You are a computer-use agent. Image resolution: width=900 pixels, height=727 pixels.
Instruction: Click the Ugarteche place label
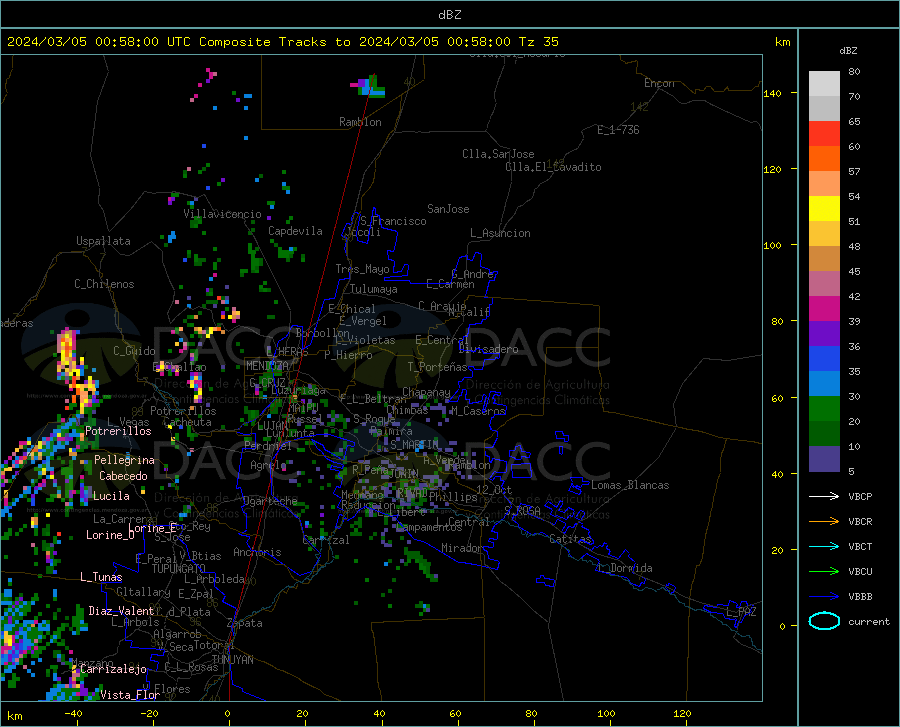tap(270, 501)
